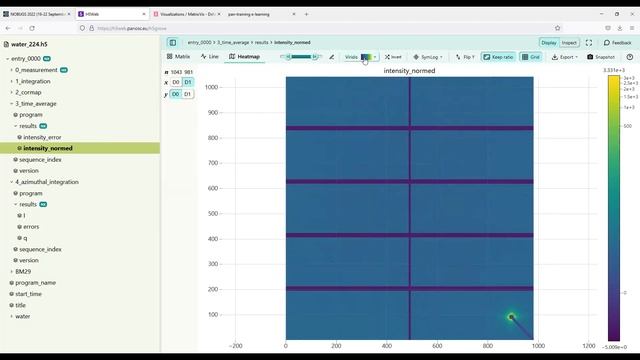Select the Heatmap tab
The image size is (640, 360).
coord(244,57)
